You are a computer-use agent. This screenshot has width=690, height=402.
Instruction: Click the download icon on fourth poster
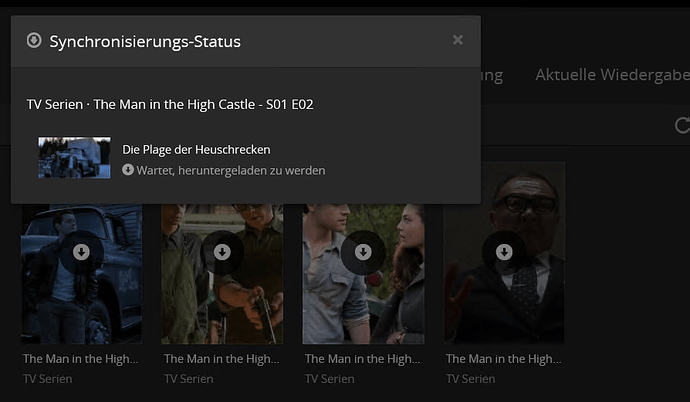(504, 252)
